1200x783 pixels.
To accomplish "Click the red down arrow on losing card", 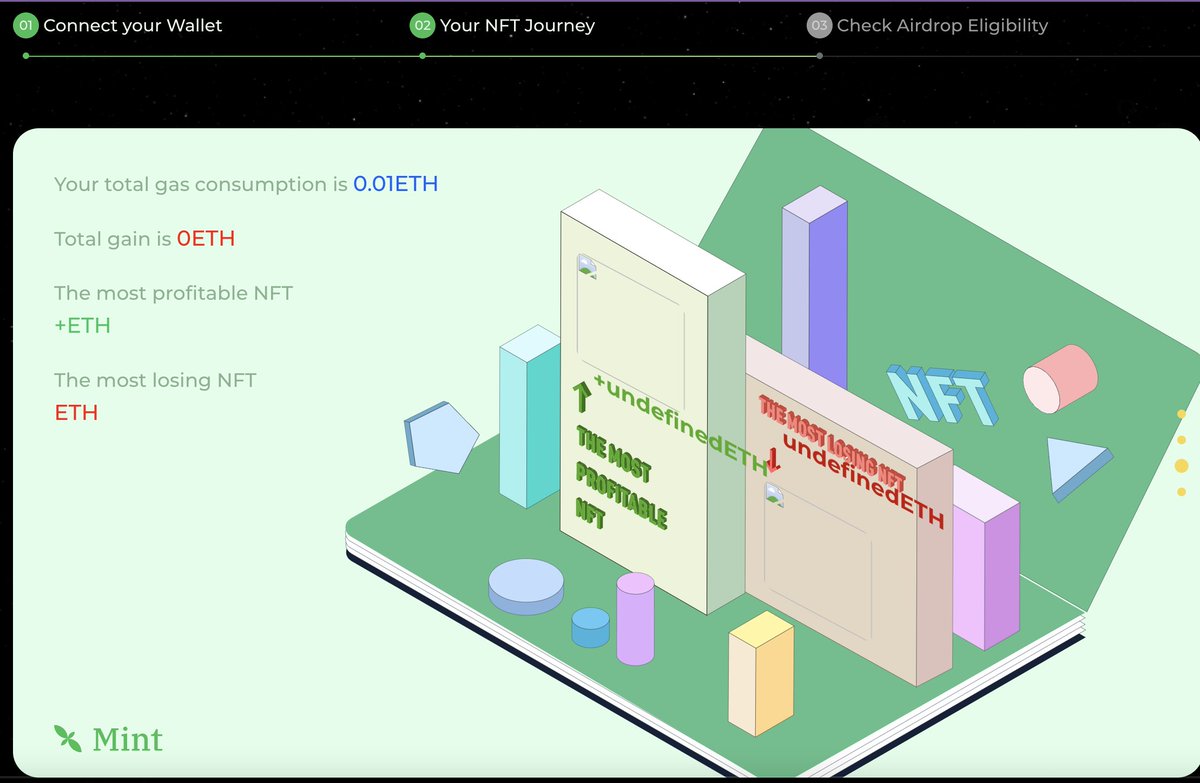I will [773, 461].
